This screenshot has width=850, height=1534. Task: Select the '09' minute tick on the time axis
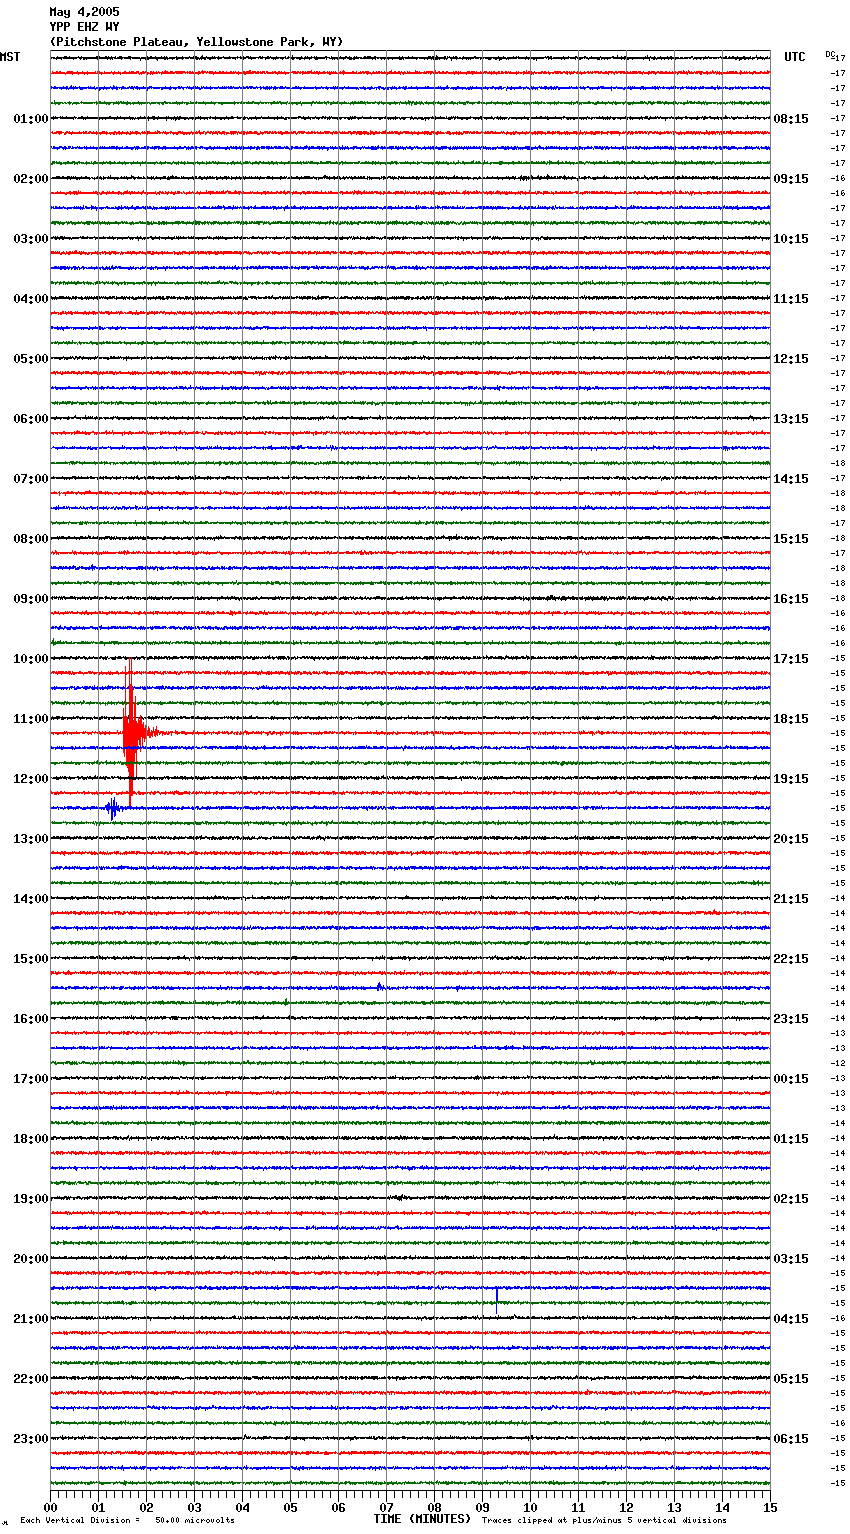[482, 1507]
